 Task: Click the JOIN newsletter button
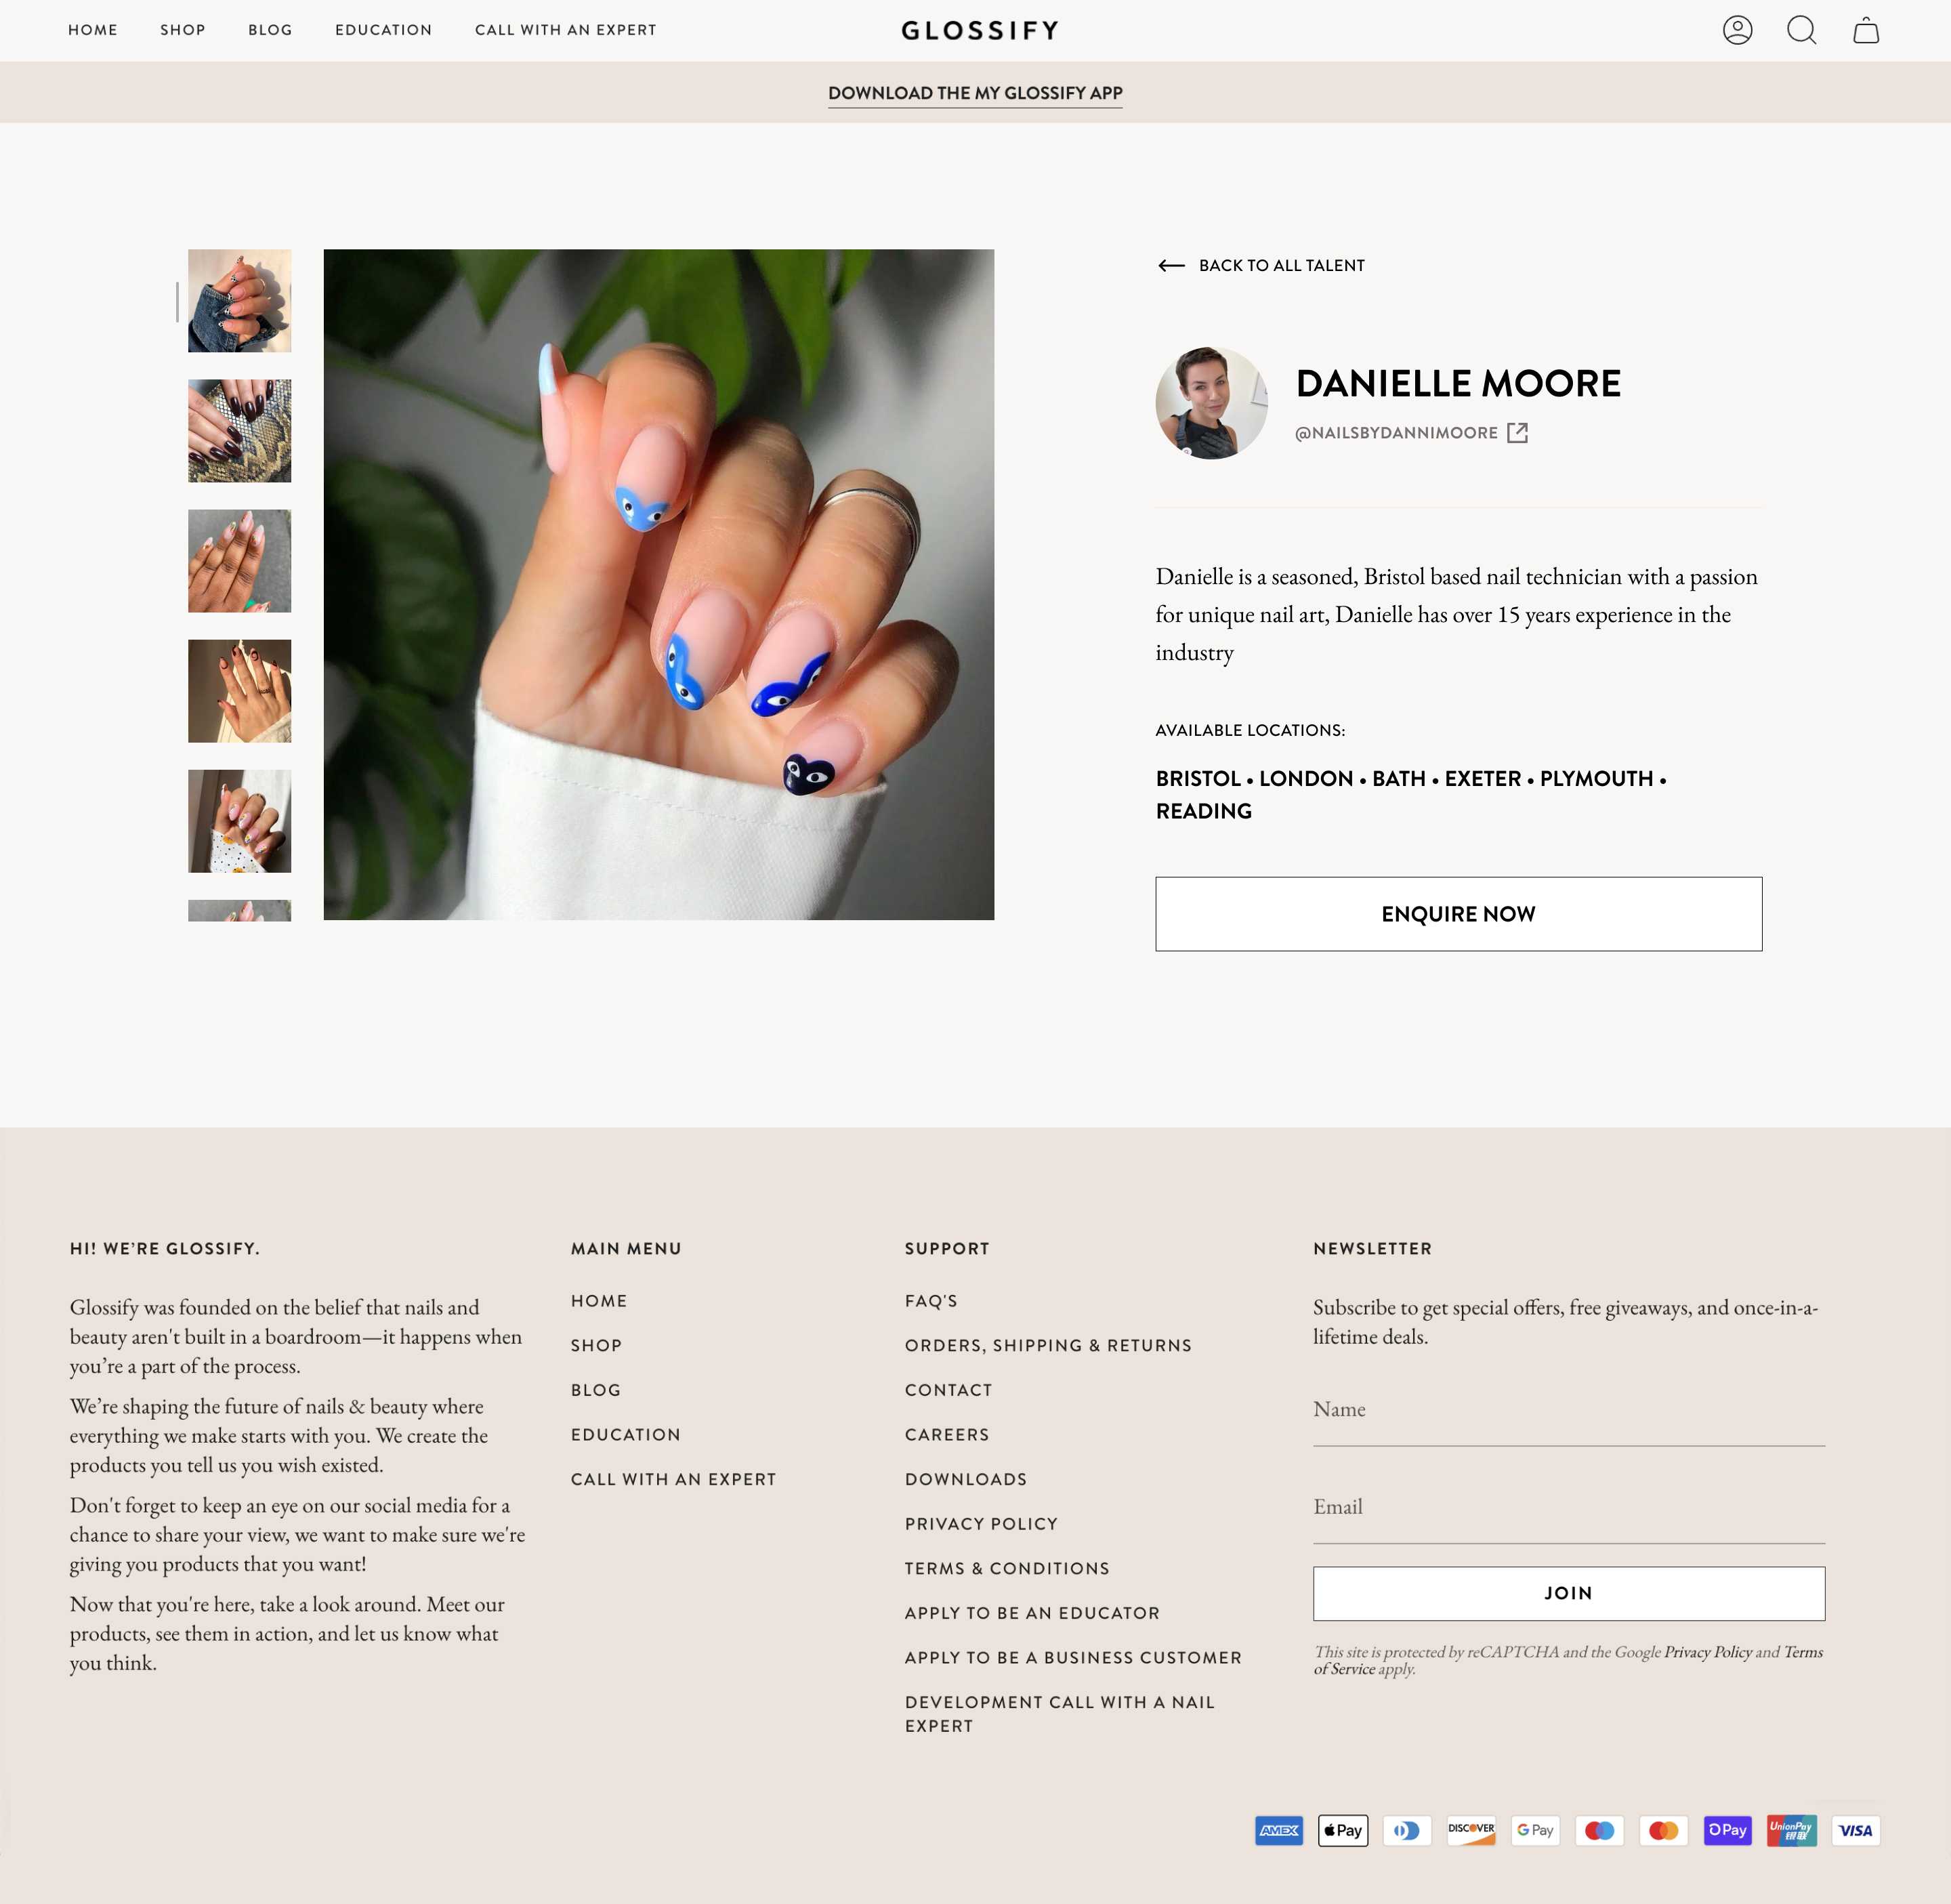click(x=1569, y=1592)
